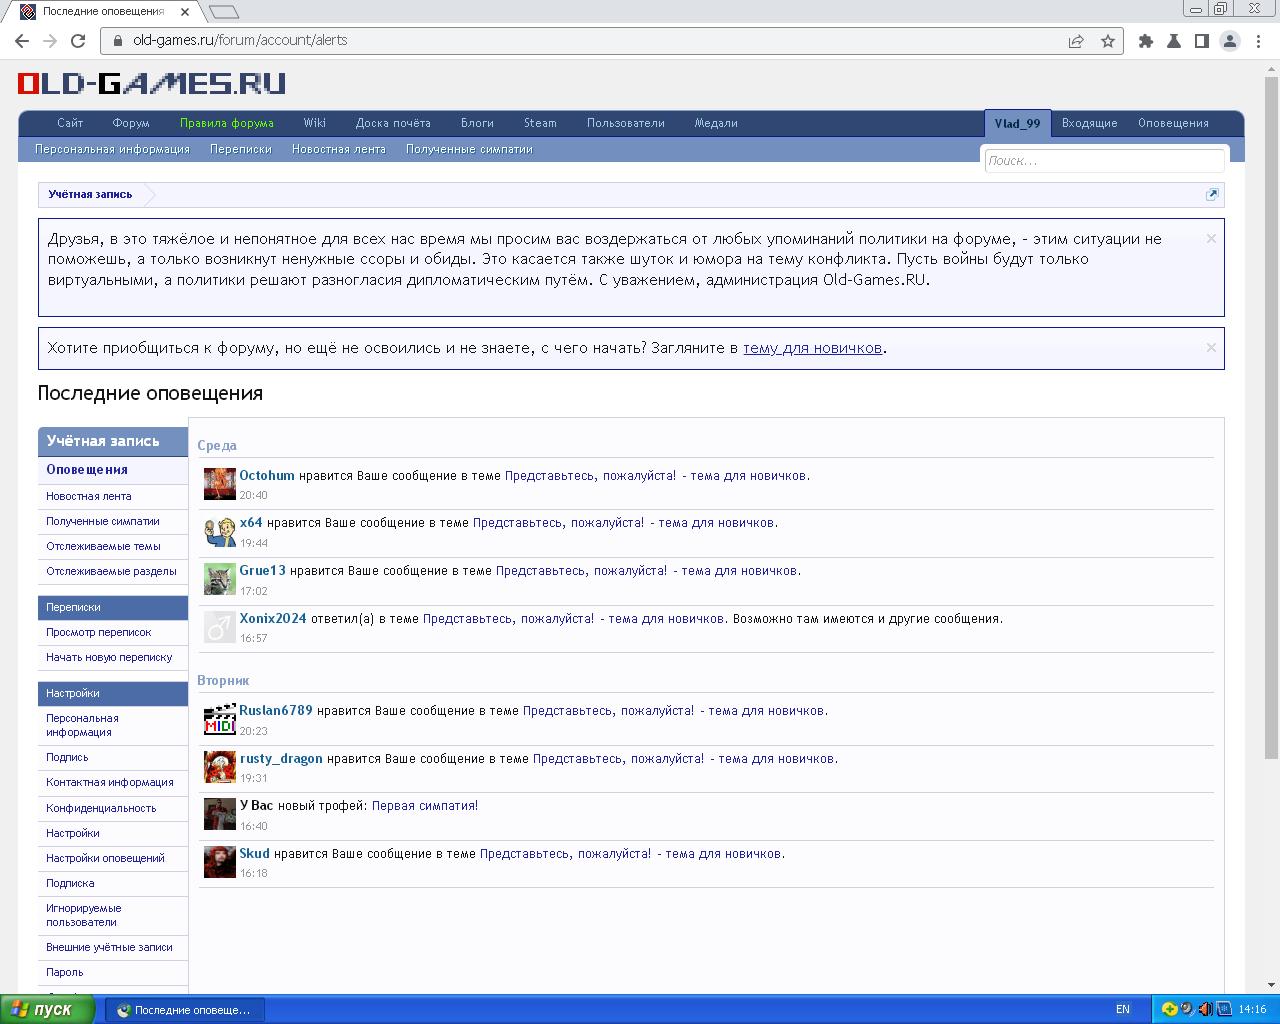Open Подпись in the sidebar settings
The height and width of the screenshot is (1024, 1280).
67,757
